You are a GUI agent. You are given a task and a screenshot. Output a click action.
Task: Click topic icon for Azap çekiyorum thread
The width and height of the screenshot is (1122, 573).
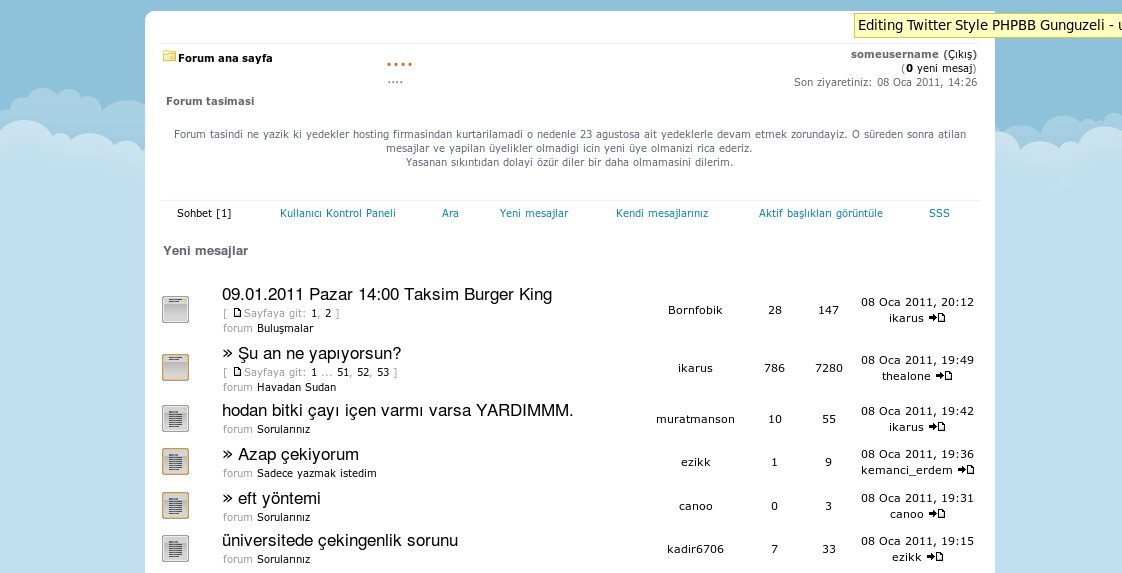tap(175, 461)
